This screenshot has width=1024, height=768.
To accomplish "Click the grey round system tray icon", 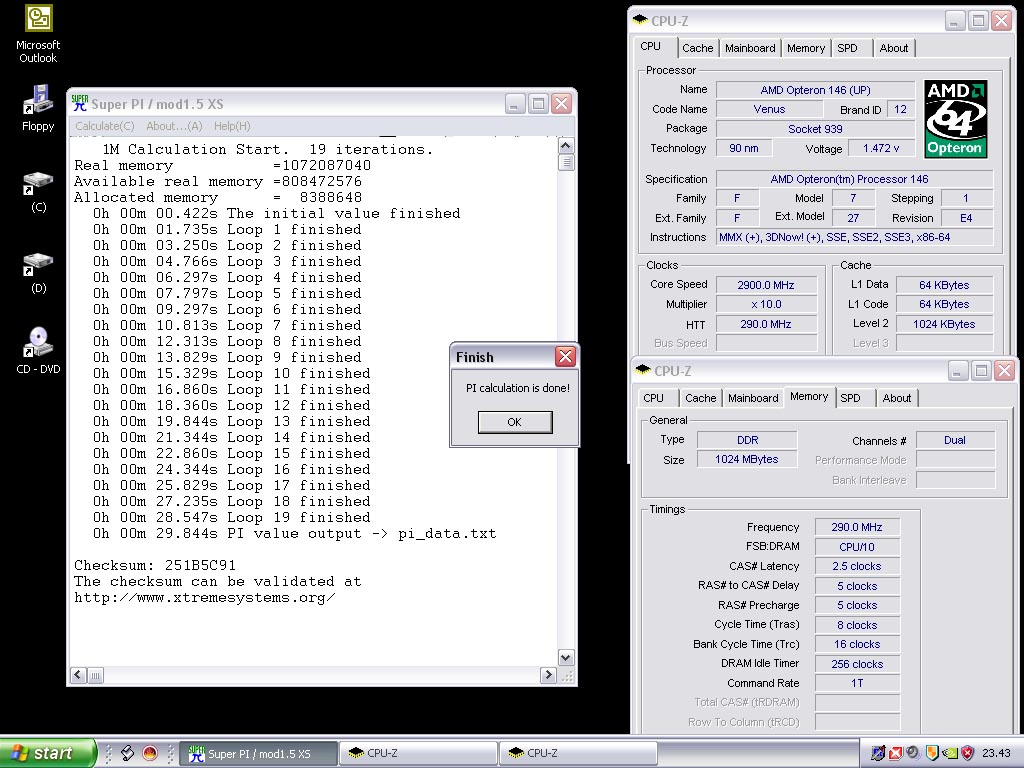I will (912, 753).
